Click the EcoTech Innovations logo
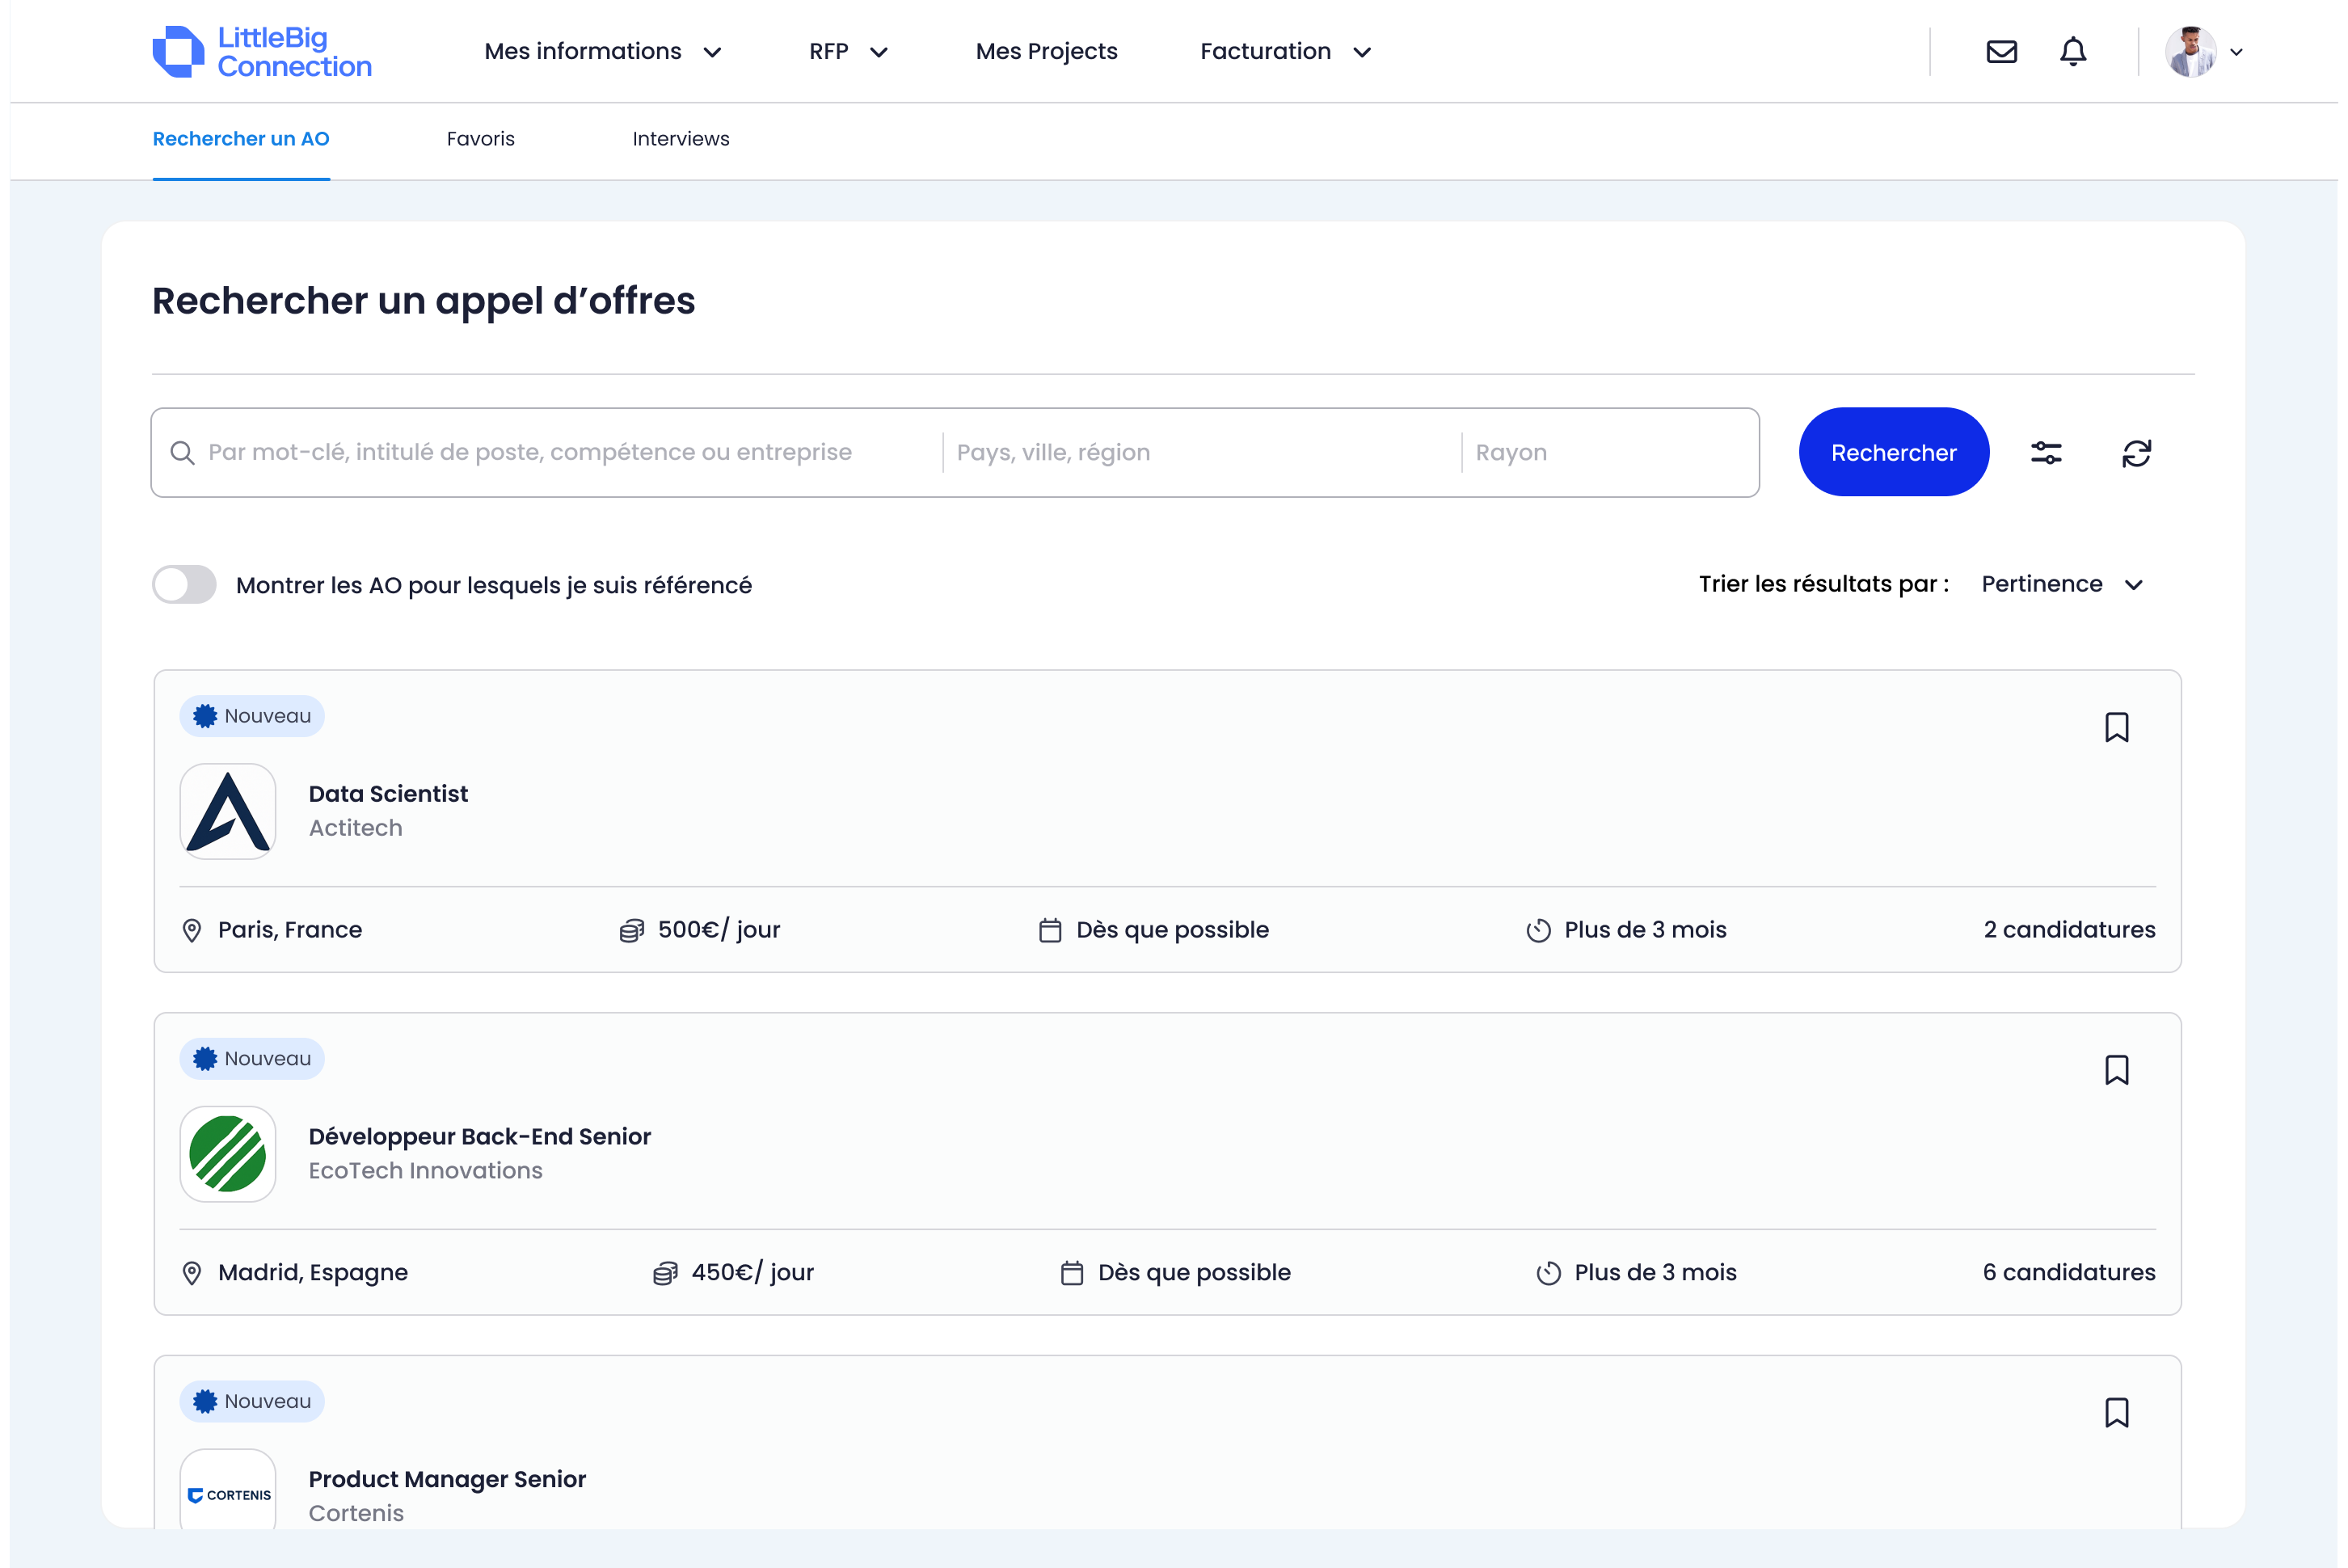 coord(228,1153)
